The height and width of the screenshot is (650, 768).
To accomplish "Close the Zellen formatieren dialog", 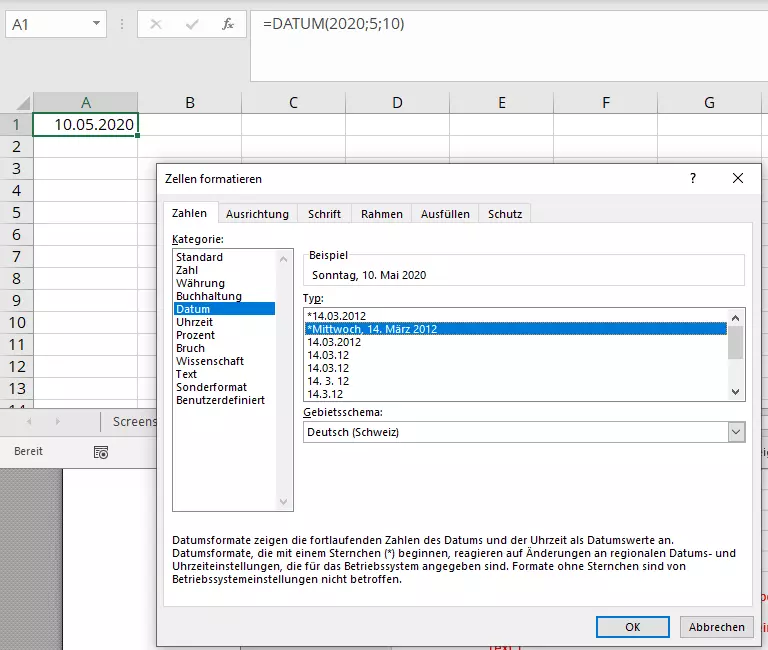I will pos(738,178).
